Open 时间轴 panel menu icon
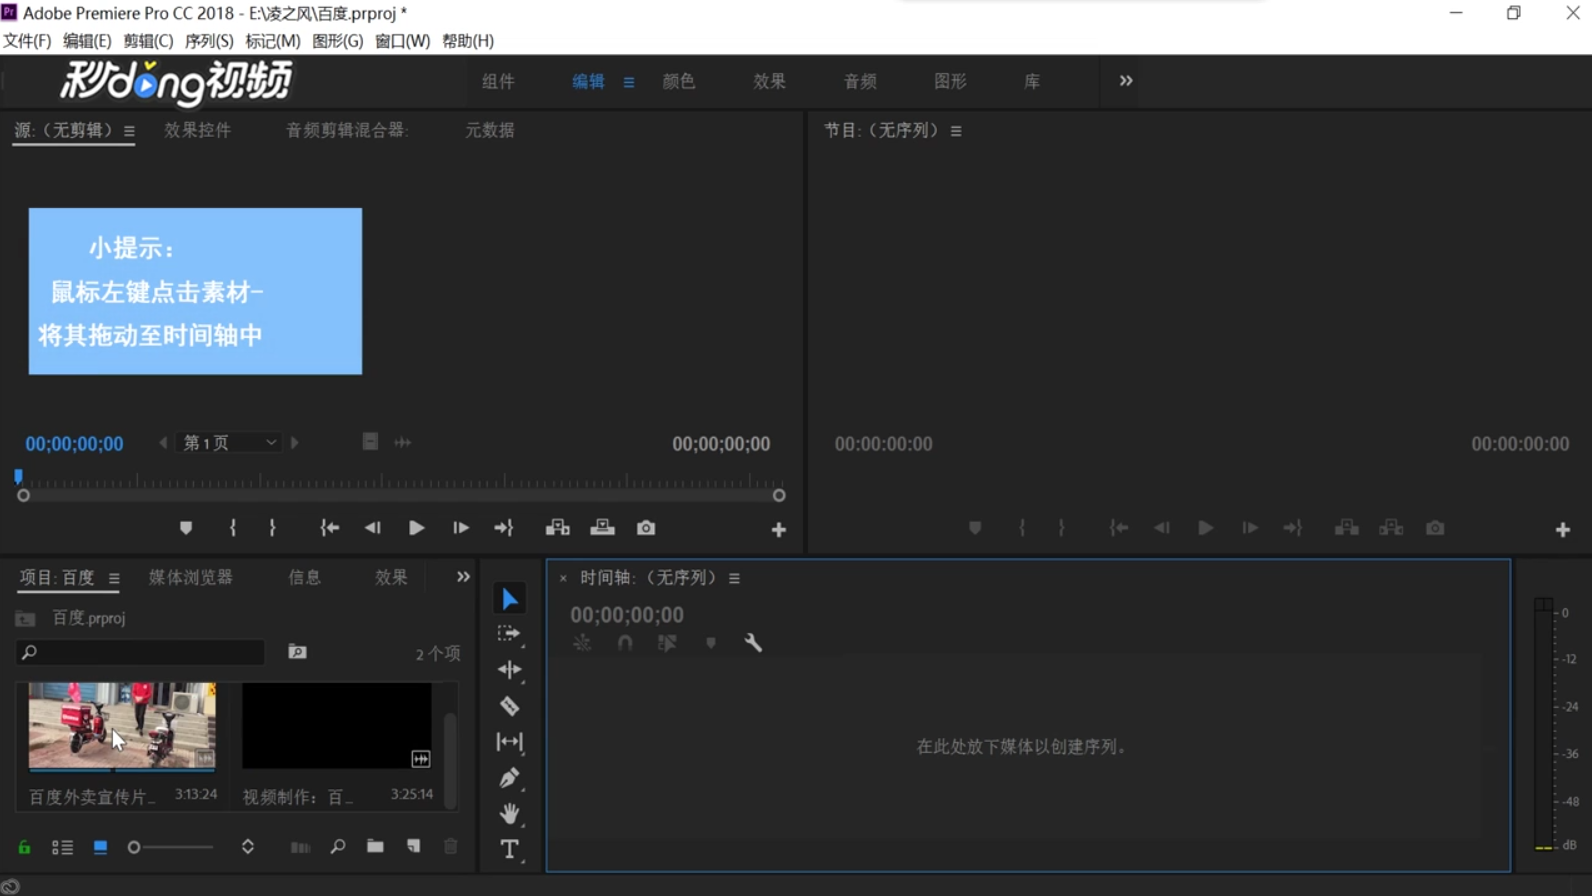 (734, 578)
